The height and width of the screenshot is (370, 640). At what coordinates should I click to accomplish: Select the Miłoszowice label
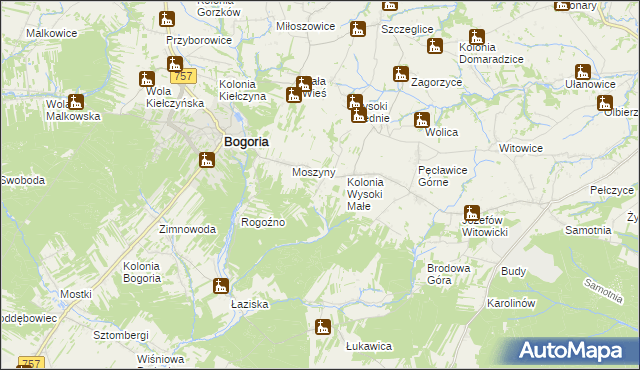point(306,27)
